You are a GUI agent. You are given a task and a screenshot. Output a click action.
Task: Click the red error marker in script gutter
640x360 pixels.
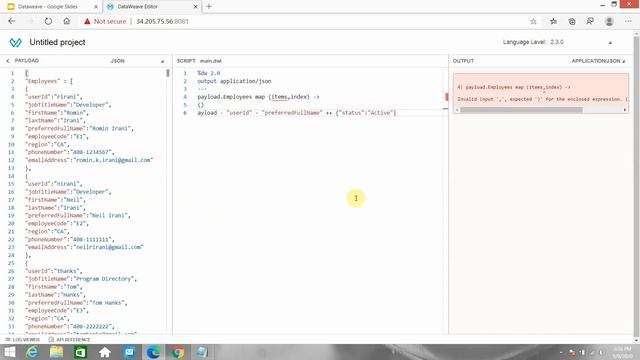[x=447, y=97]
